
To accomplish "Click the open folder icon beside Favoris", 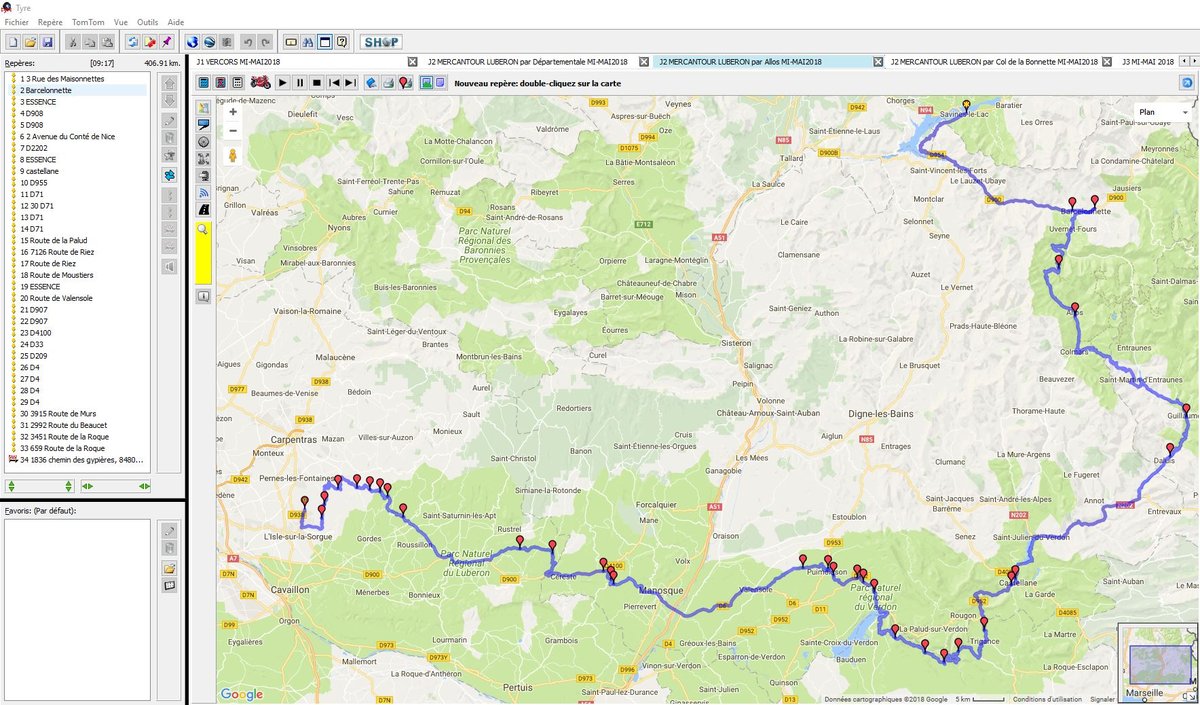I will [169, 568].
